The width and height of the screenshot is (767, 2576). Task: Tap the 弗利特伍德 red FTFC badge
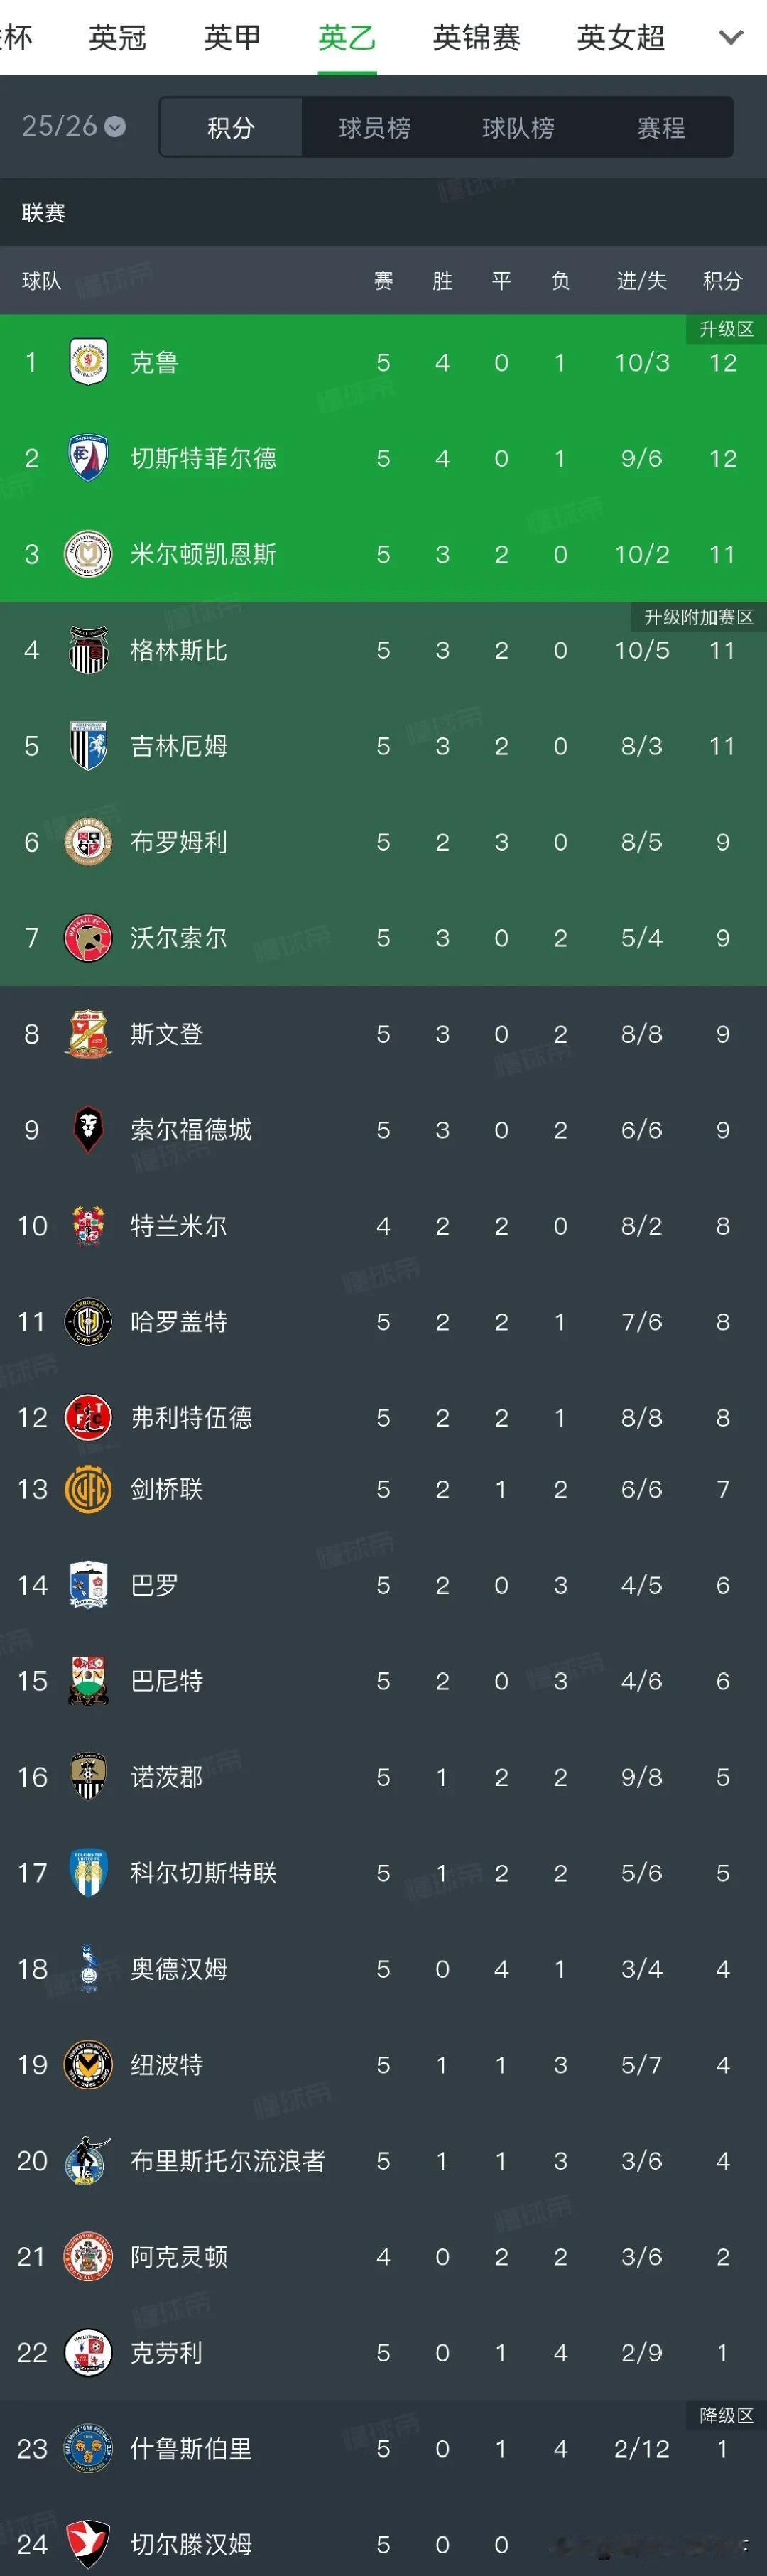88,1418
